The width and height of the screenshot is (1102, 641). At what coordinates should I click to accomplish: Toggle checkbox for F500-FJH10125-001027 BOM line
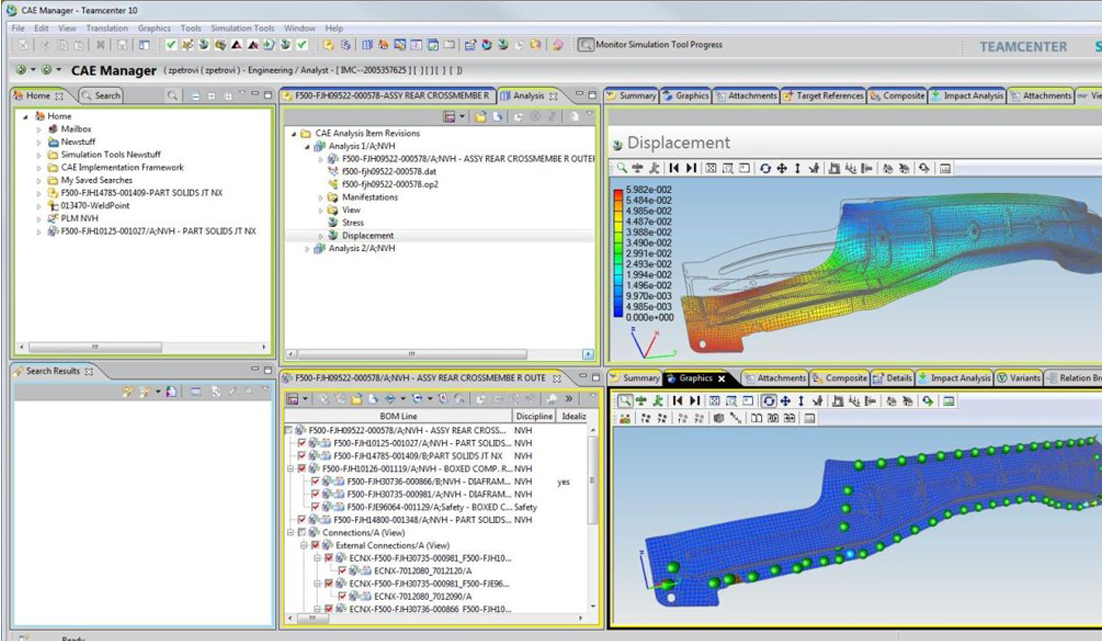(x=302, y=443)
